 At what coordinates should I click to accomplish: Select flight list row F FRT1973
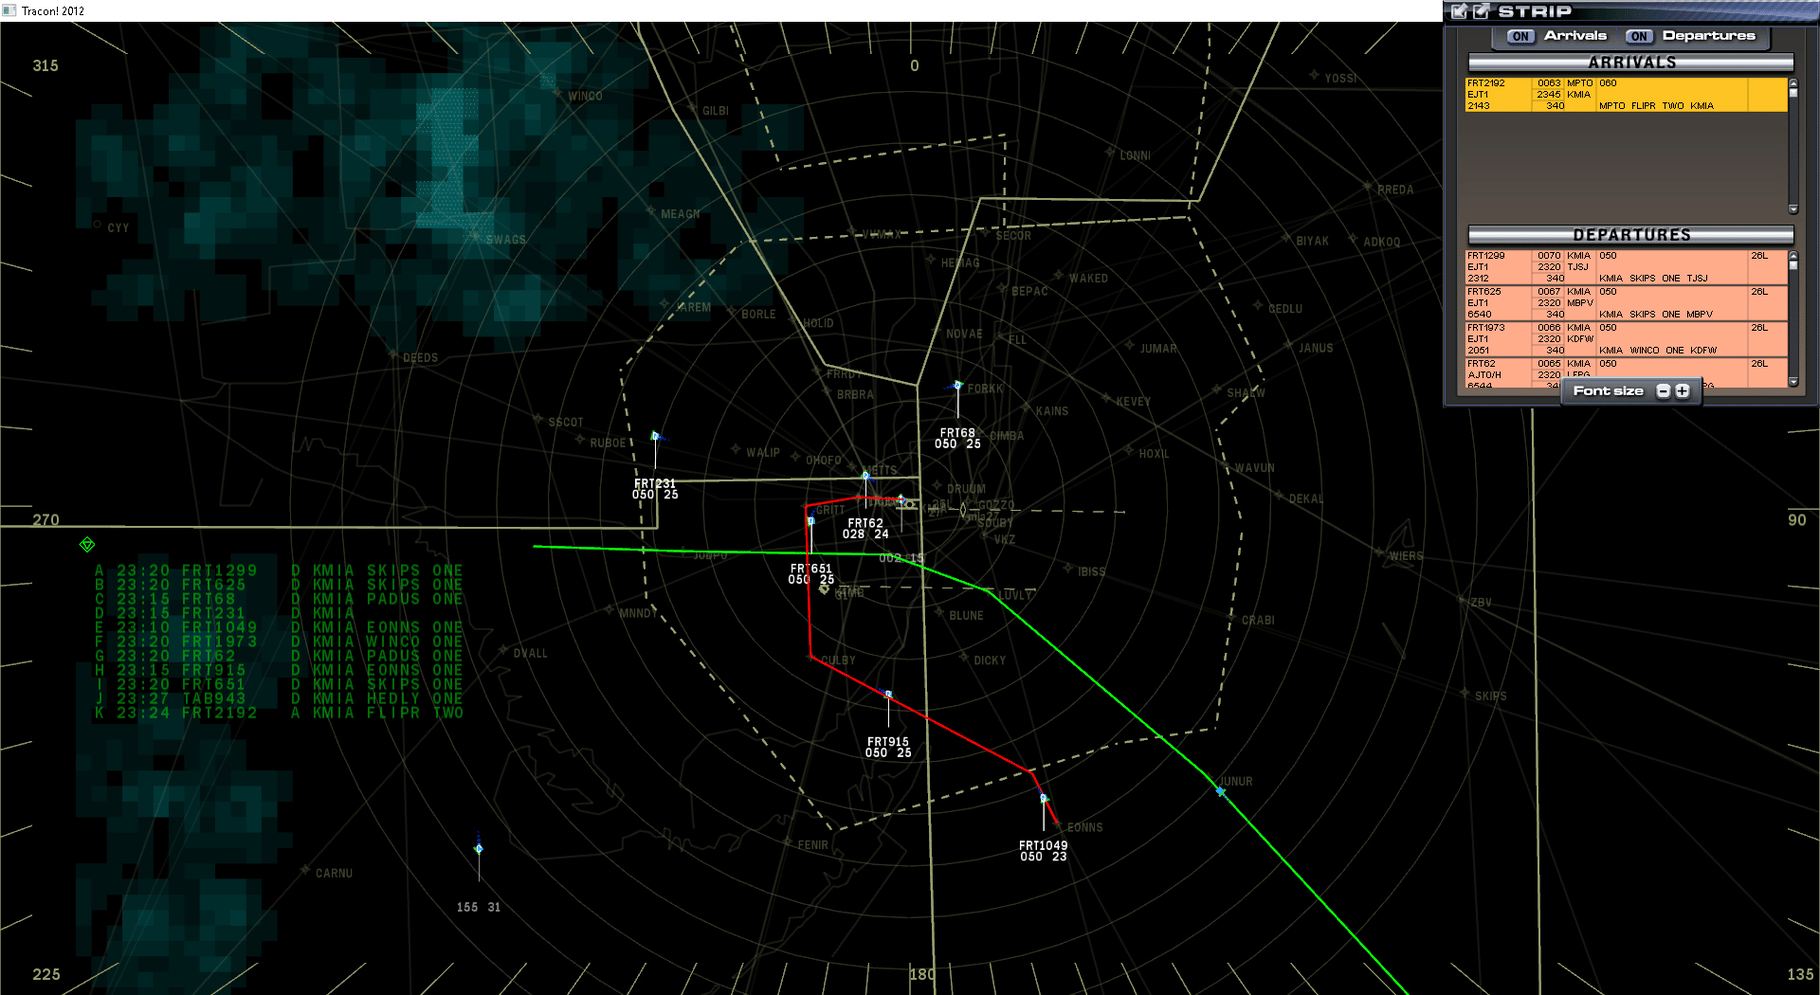(279, 642)
